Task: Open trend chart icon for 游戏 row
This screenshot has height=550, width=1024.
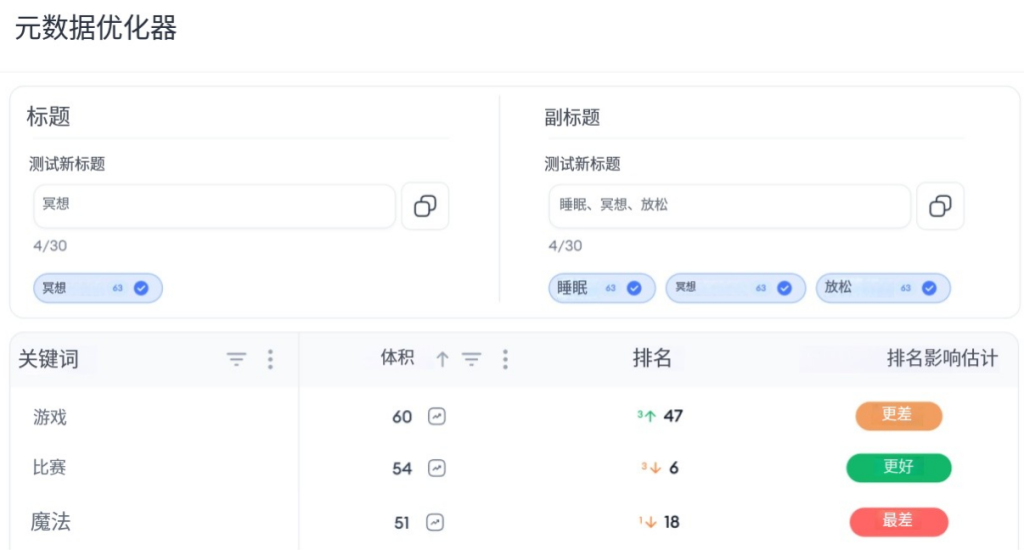Action: click(436, 416)
